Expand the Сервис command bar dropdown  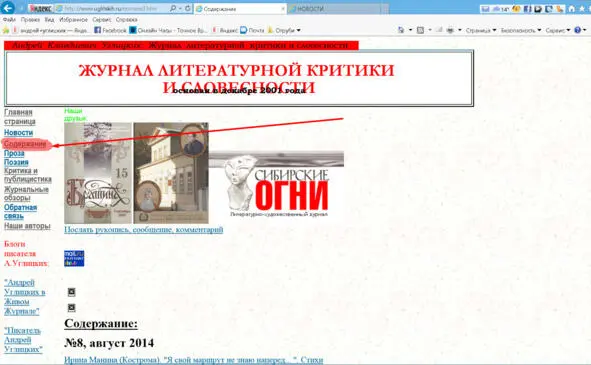(x=557, y=30)
